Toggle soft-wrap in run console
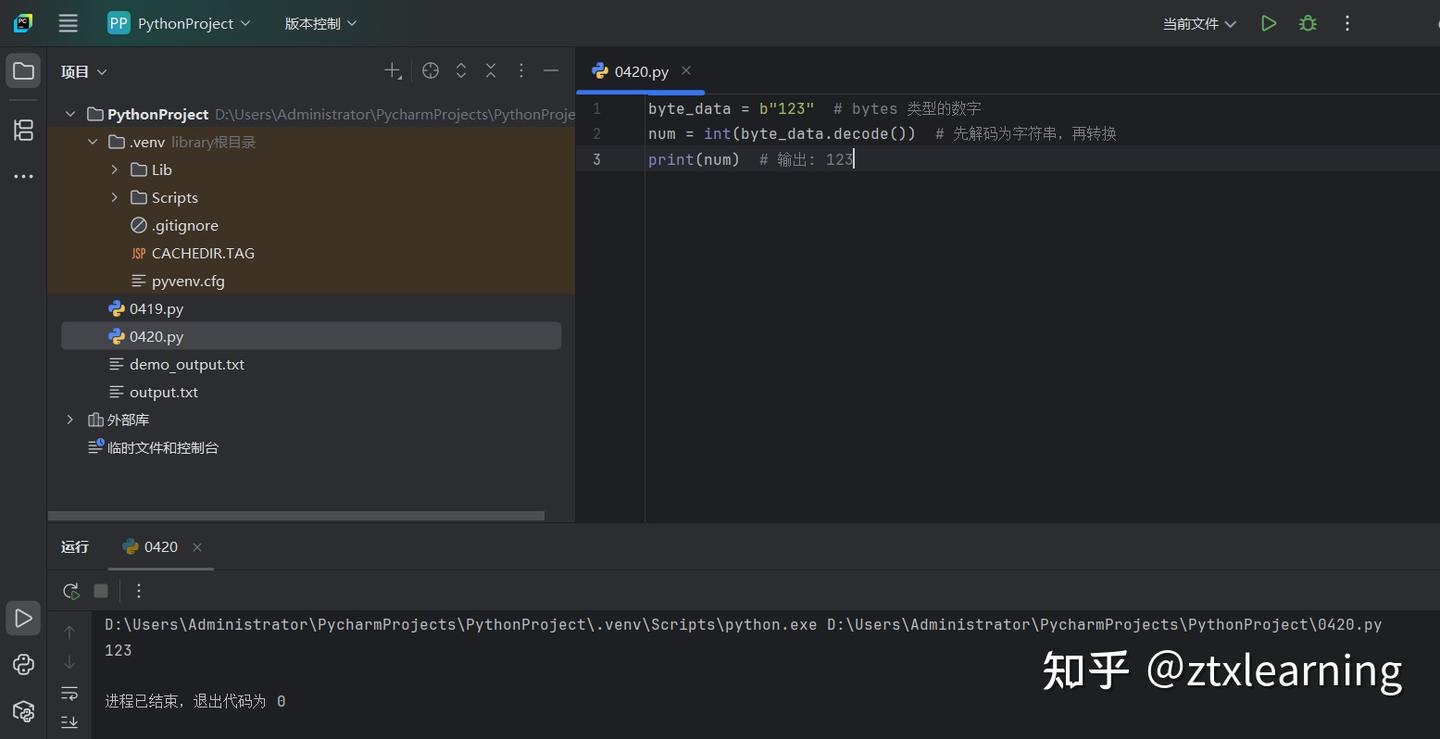This screenshot has width=1440, height=739. click(x=69, y=693)
